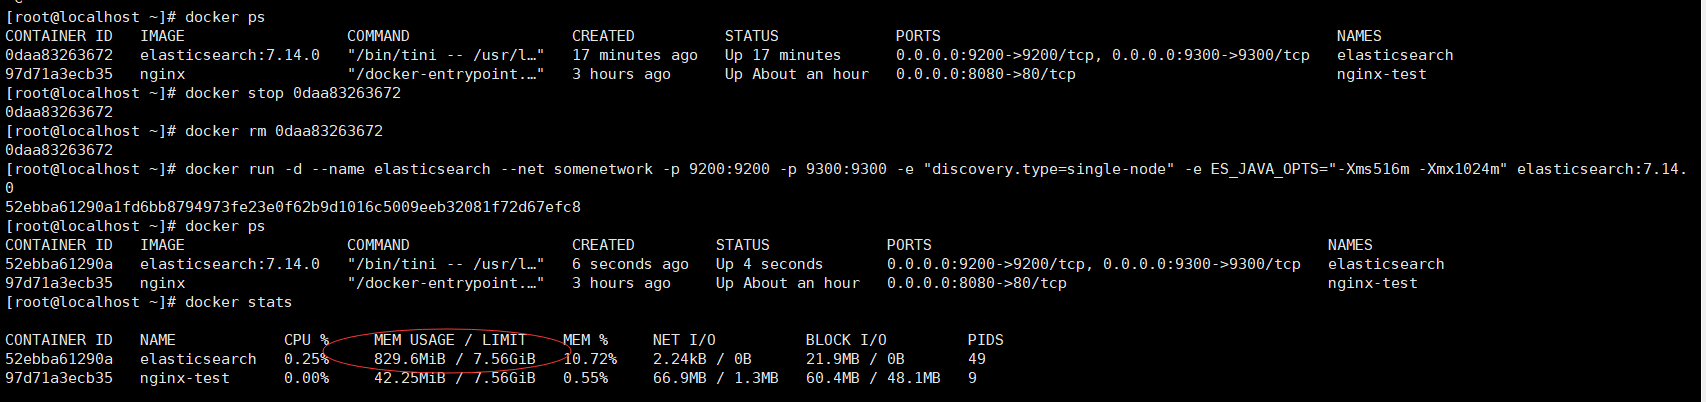
Task: Click "nginx-test" under the stats NAME column
Action: click(185, 378)
